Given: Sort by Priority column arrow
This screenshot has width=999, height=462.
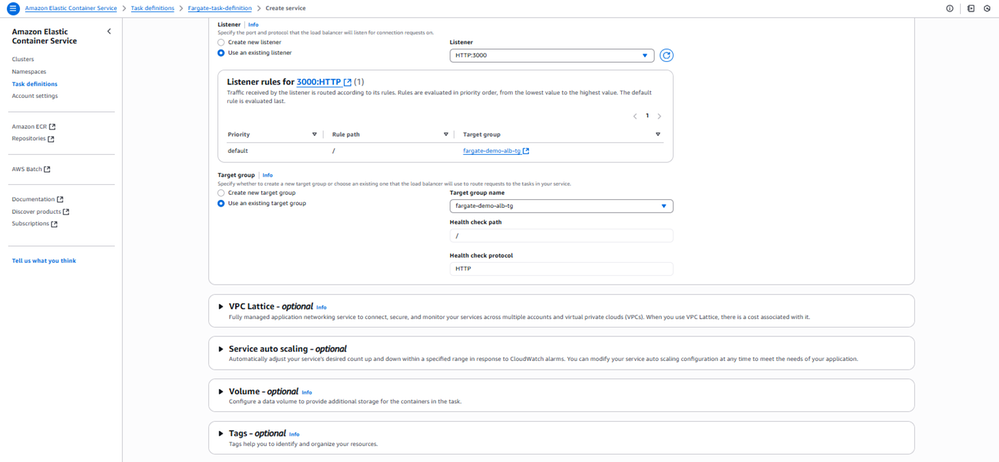Looking at the screenshot, I should (314, 134).
